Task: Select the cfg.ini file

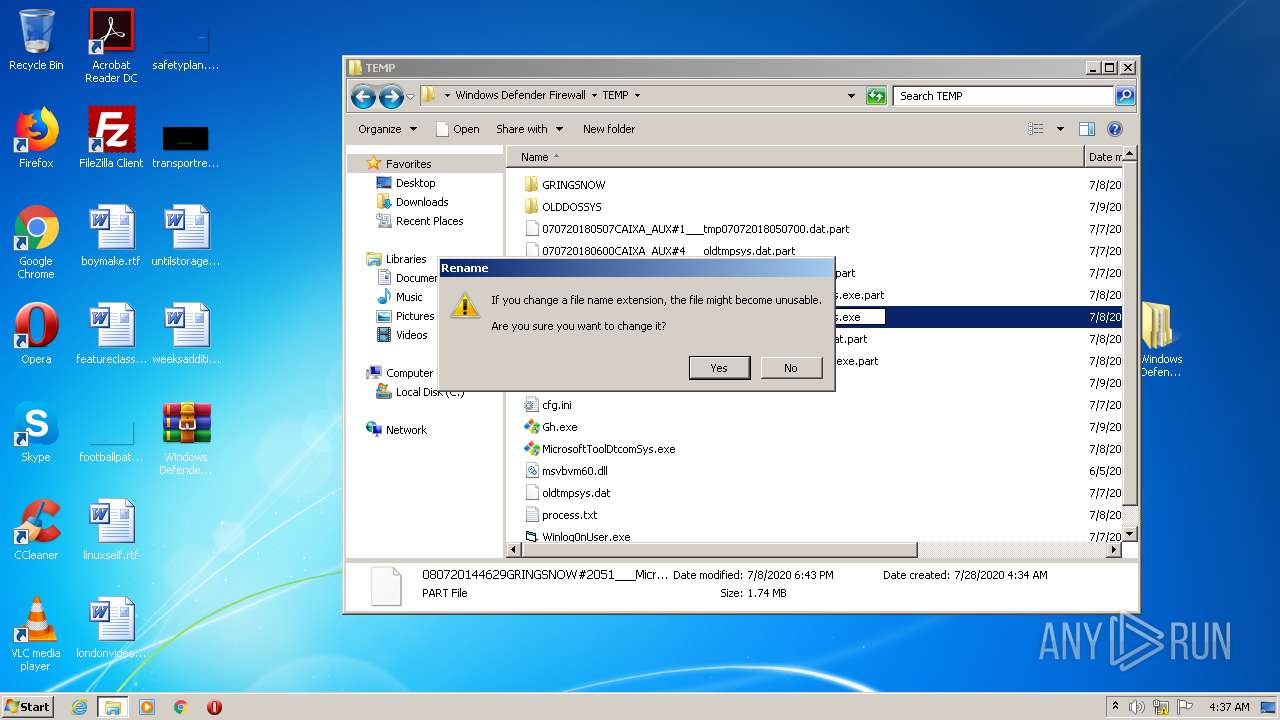Action: point(556,405)
